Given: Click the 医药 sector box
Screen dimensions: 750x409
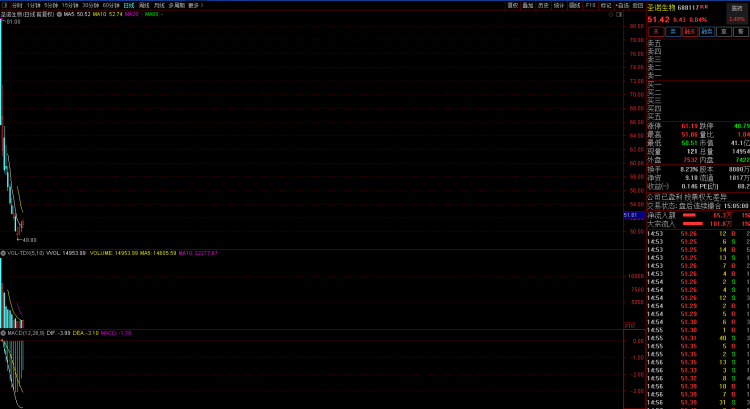Looking at the screenshot, I should [x=737, y=14].
